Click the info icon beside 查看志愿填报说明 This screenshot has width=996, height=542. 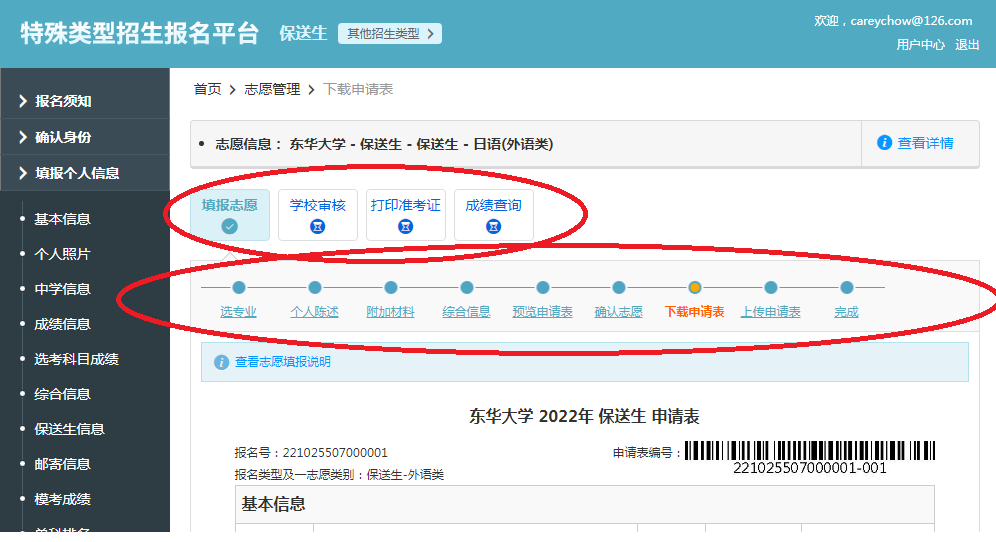tap(222, 362)
